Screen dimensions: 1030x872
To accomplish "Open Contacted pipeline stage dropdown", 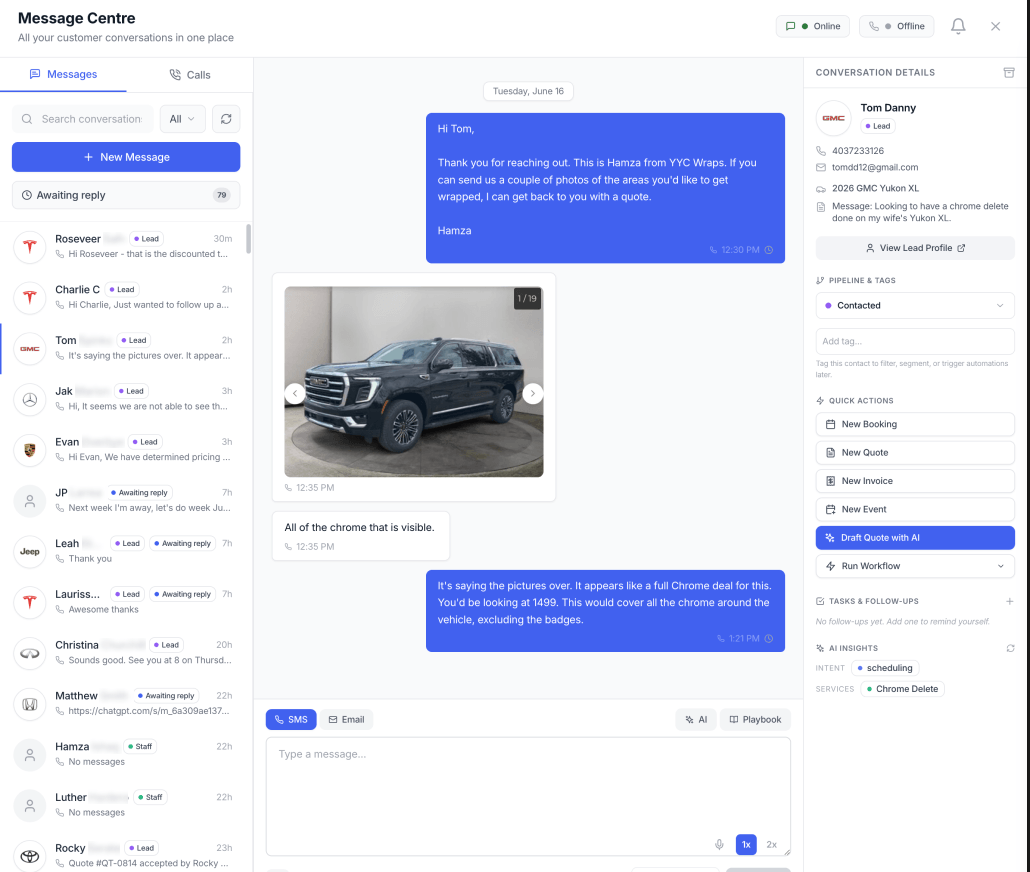I will point(915,306).
